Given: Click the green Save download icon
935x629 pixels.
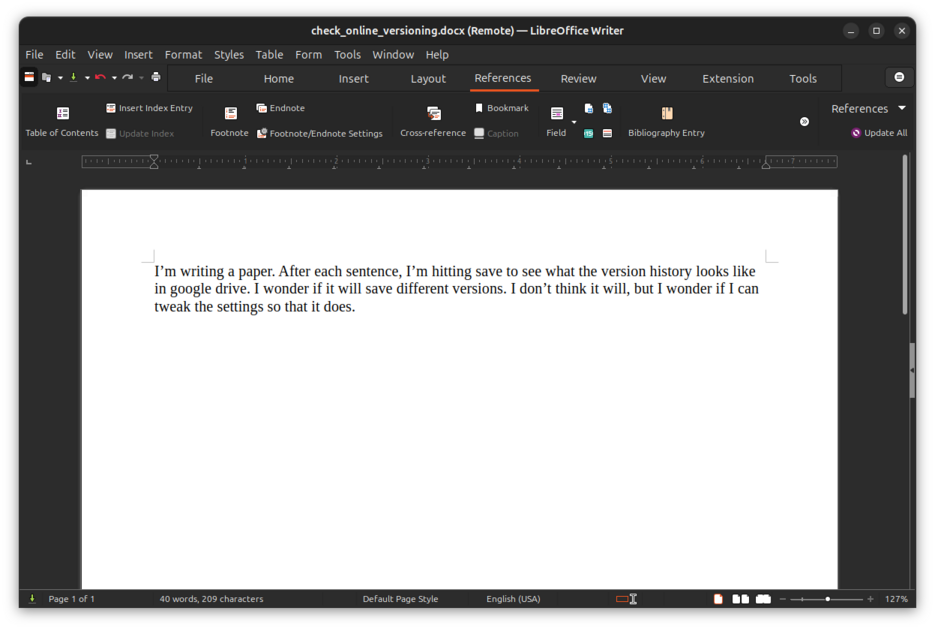Looking at the screenshot, I should (73, 77).
